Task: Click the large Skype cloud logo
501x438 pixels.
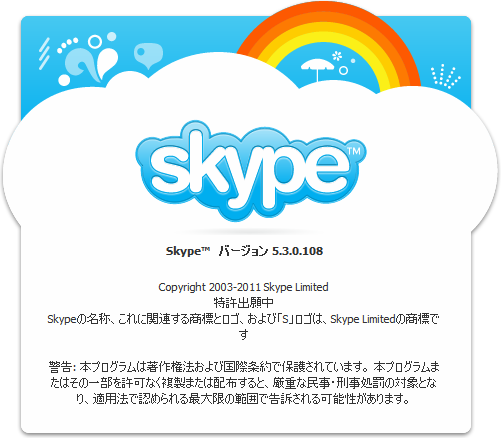Action: [x=251, y=170]
